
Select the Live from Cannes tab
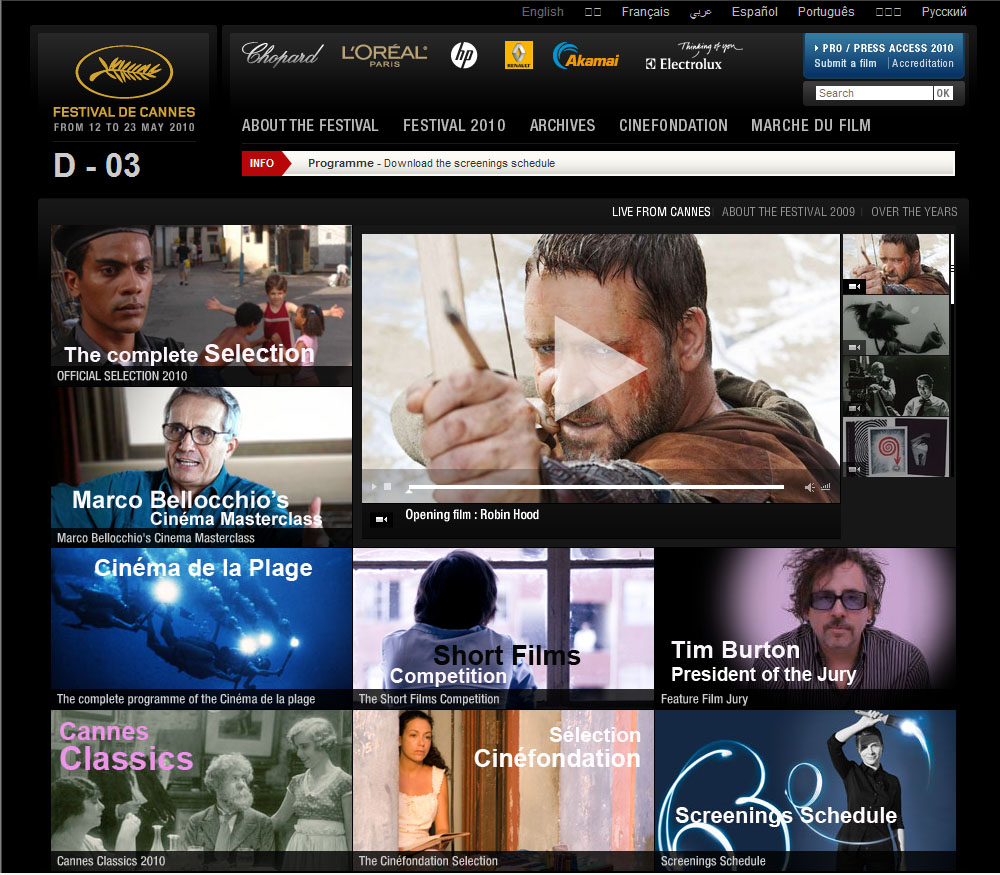[661, 212]
